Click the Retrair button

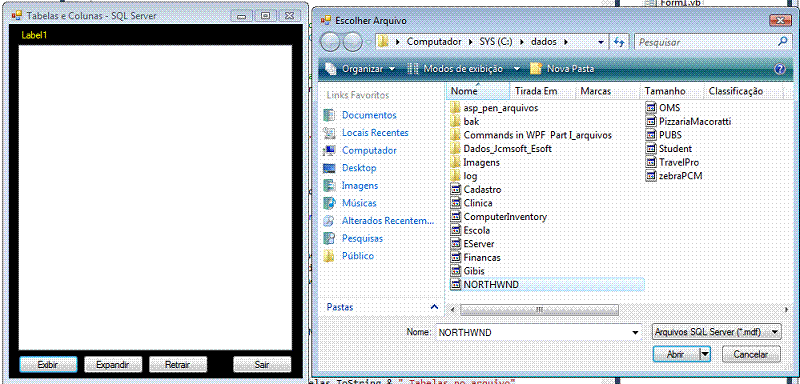[x=178, y=365]
